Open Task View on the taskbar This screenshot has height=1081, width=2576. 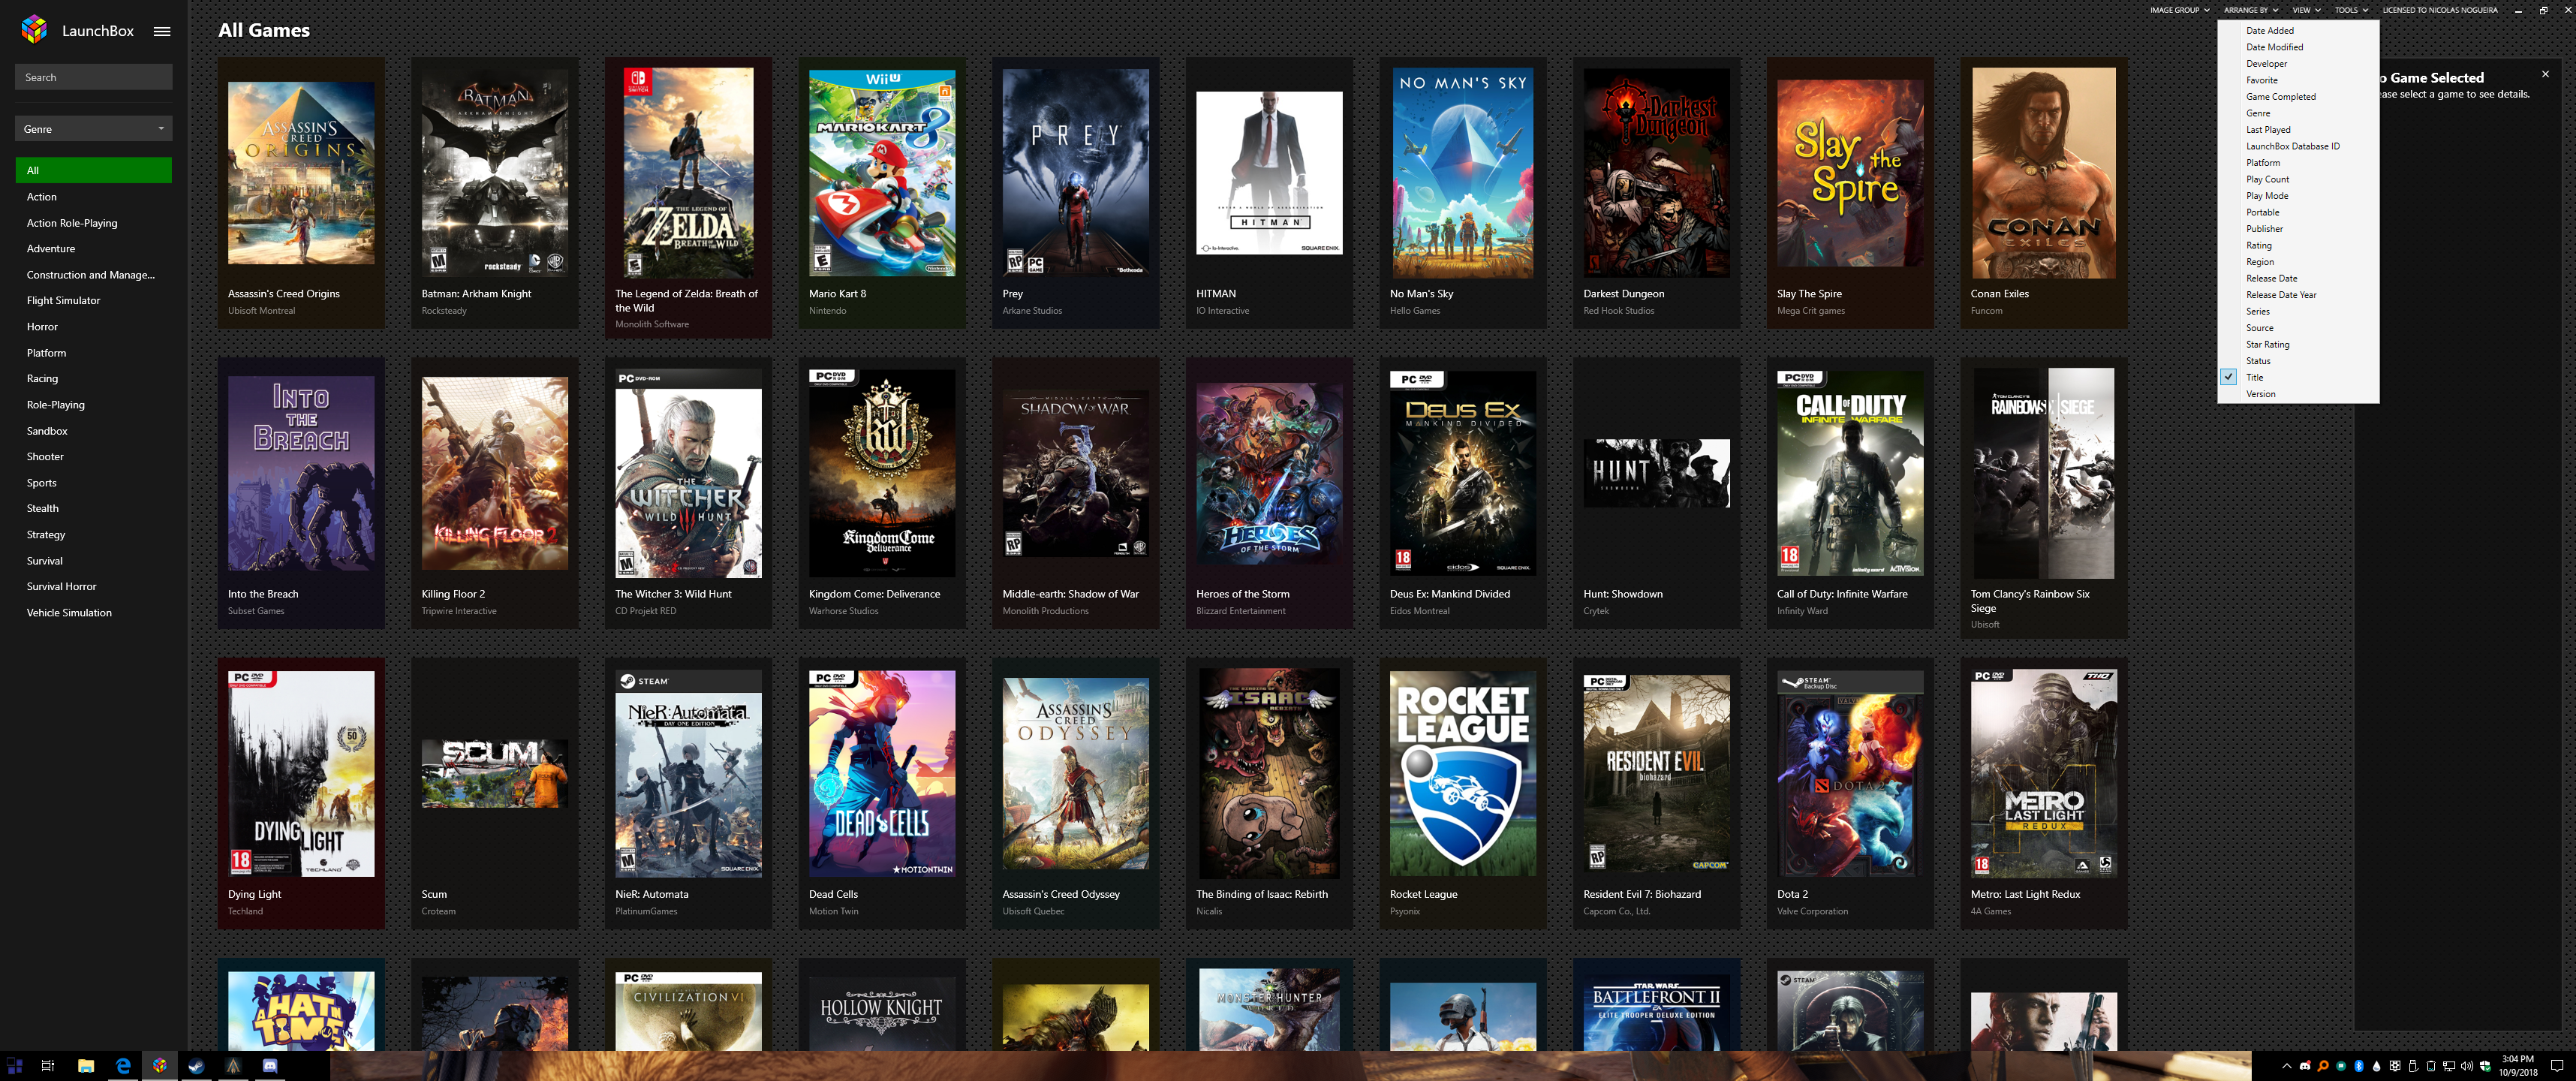coord(47,1066)
